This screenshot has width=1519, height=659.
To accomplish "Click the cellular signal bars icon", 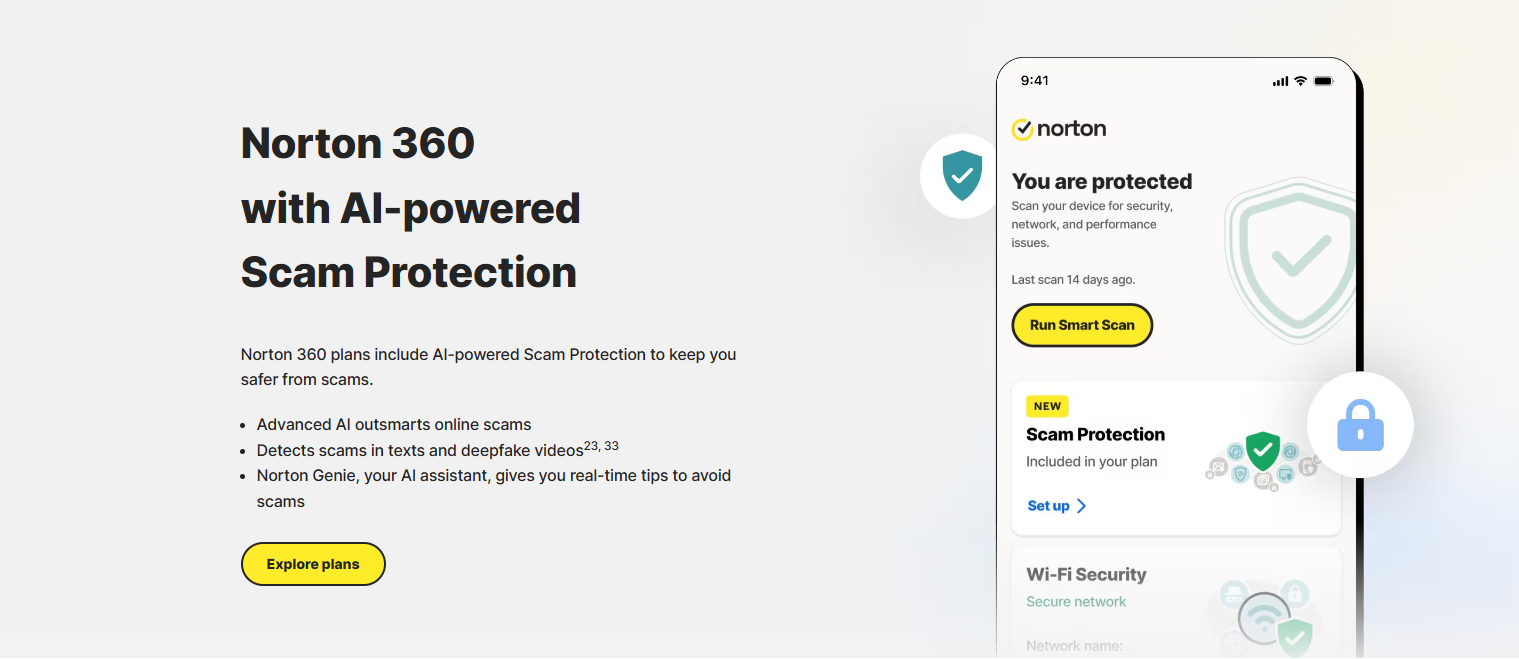I will [x=1280, y=80].
